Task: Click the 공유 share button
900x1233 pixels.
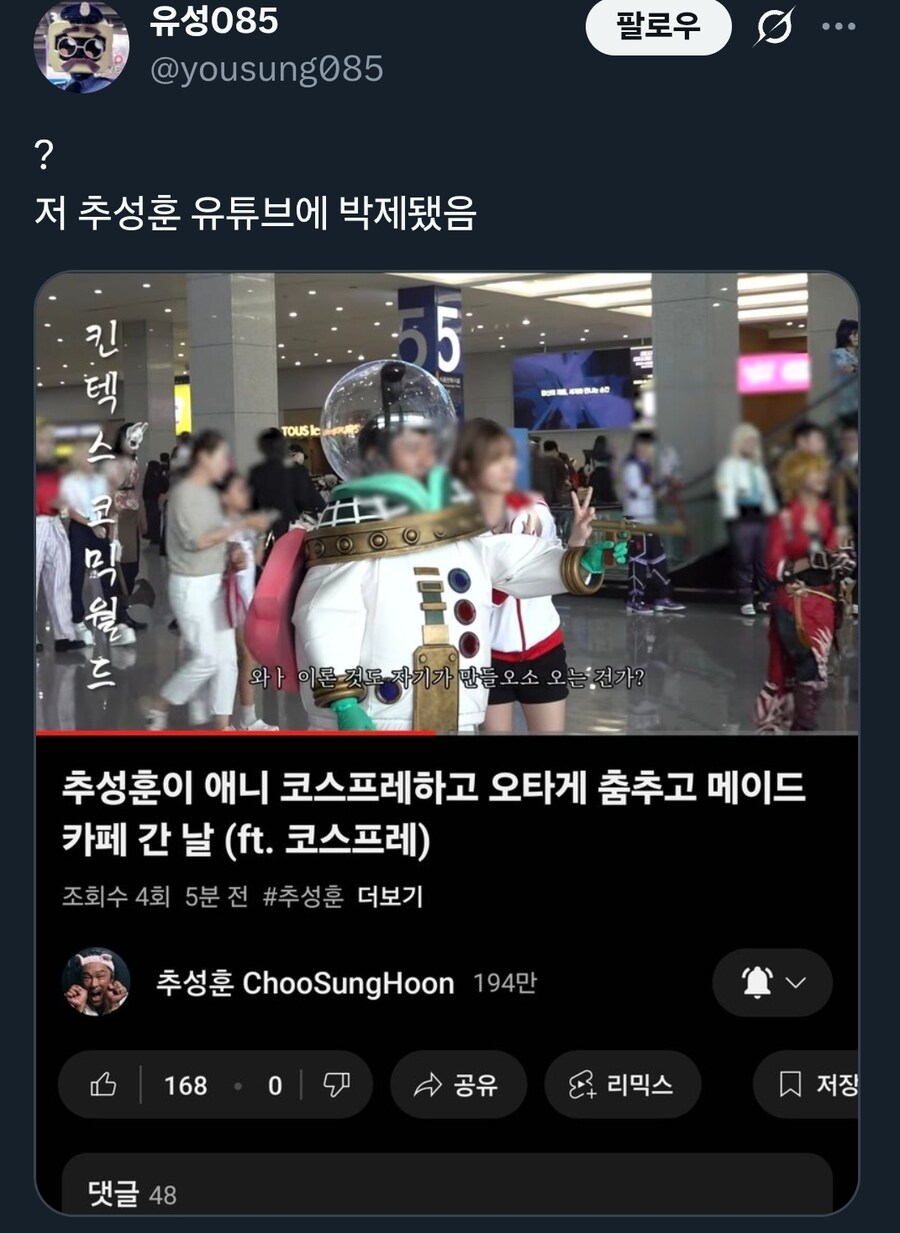Action: pos(458,1085)
